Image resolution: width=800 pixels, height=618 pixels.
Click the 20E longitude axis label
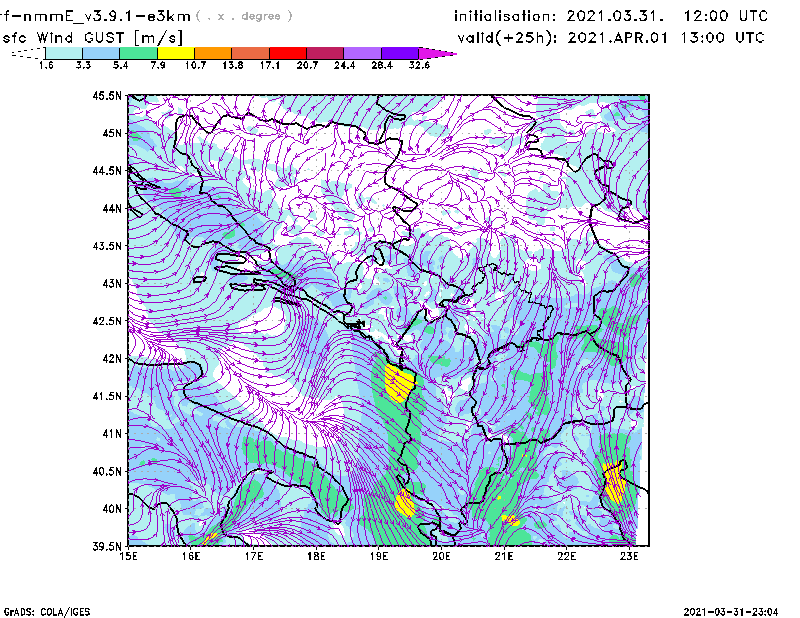pyautogui.click(x=441, y=556)
